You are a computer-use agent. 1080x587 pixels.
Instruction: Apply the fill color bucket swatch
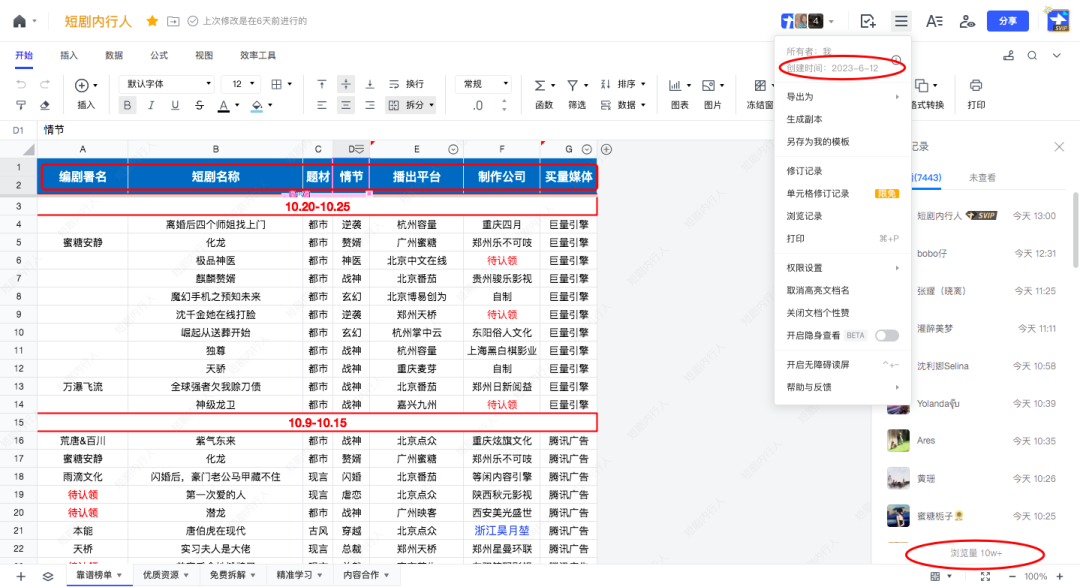pos(257,105)
